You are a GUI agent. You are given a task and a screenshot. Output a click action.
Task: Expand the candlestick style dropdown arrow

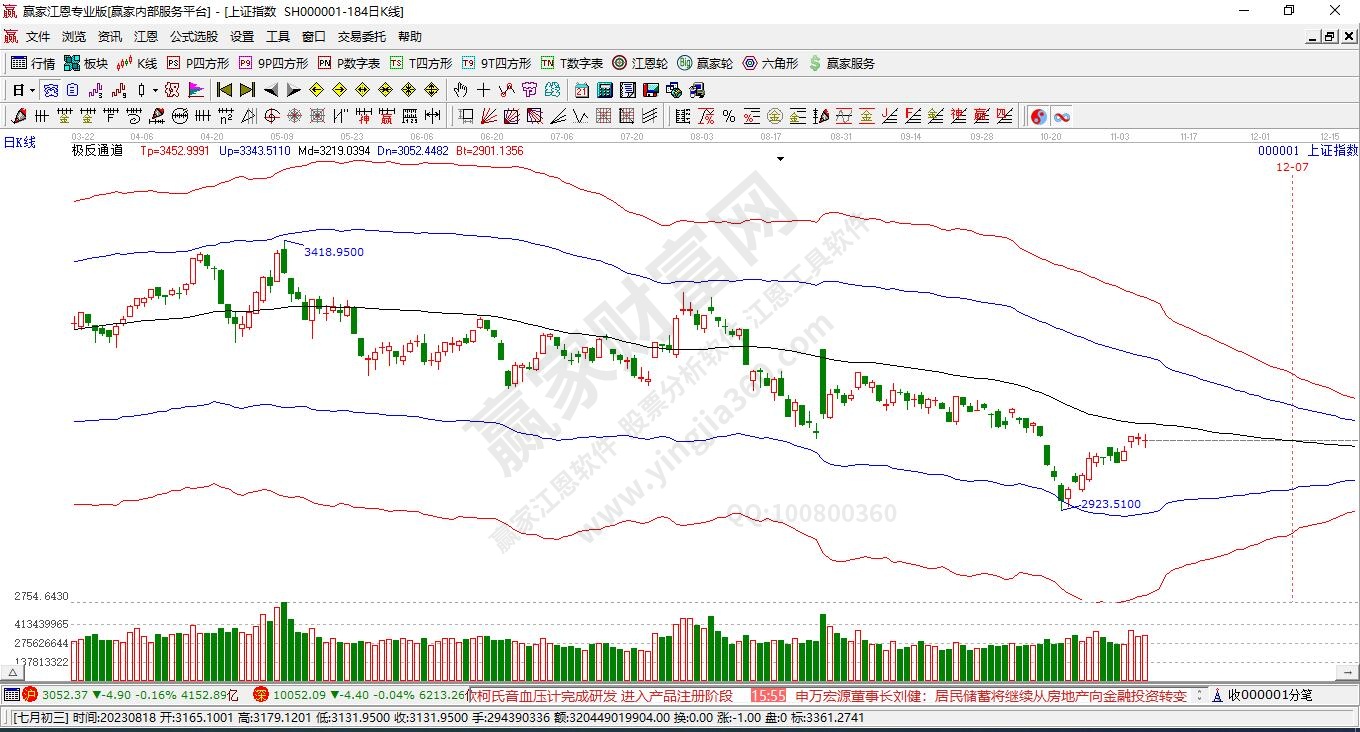[x=155, y=90]
